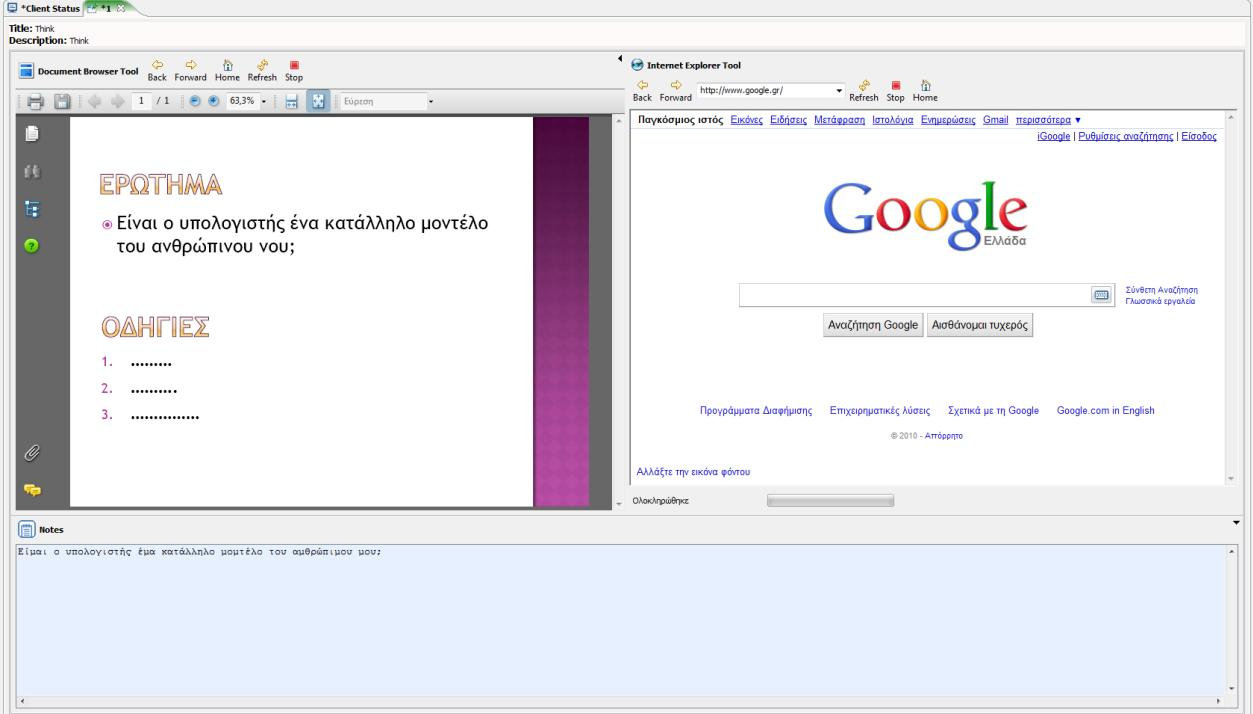Open Home in Document Browser Tool
The height and width of the screenshot is (714, 1253).
tap(227, 71)
